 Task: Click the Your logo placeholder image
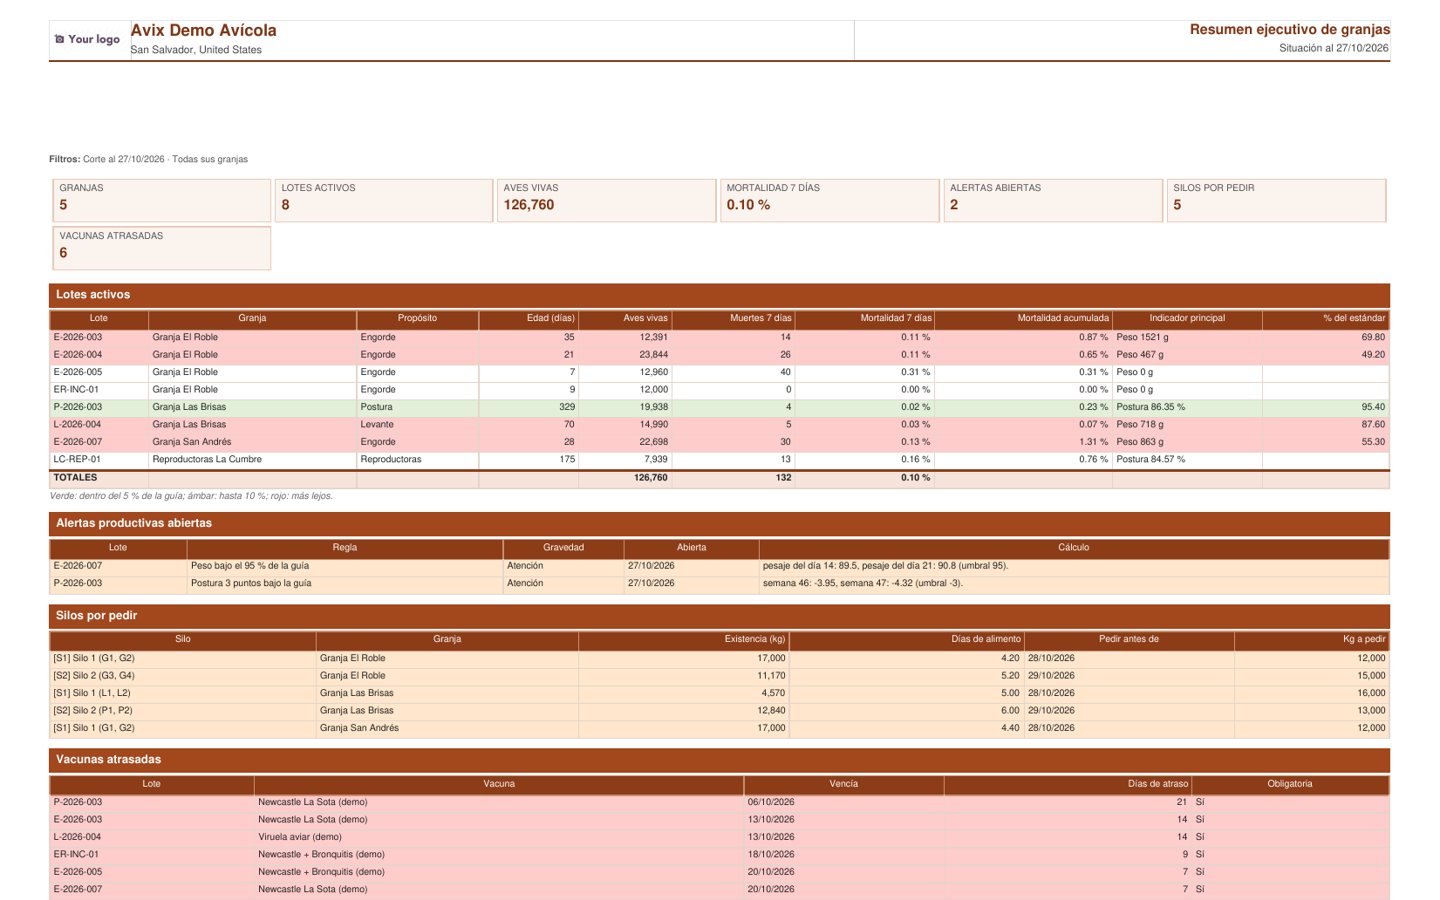coord(87,39)
